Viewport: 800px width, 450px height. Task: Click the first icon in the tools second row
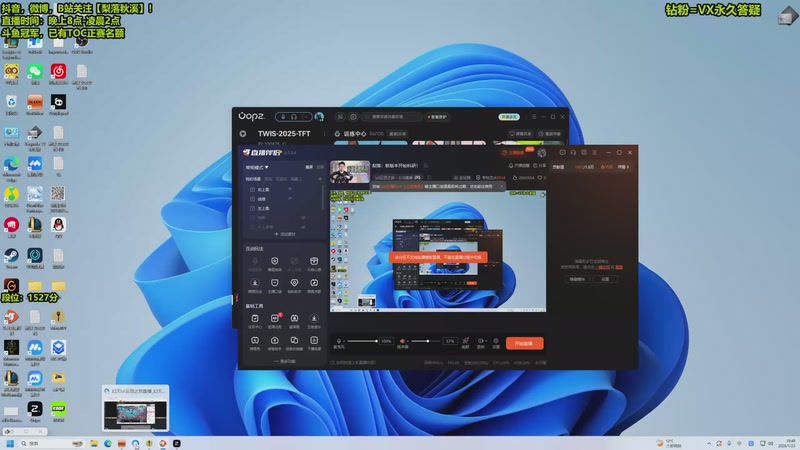[255, 340]
